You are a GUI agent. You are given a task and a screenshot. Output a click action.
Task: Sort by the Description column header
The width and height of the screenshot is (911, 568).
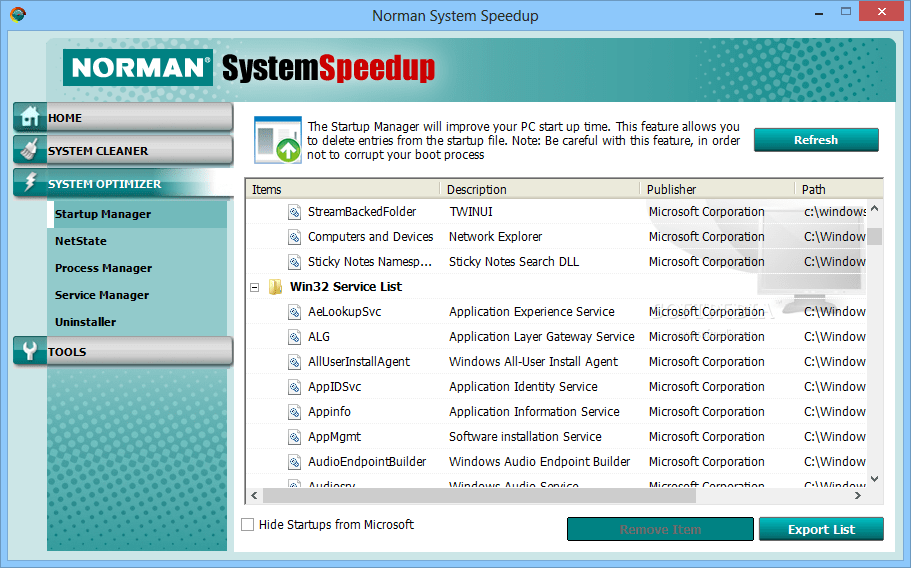[540, 189]
